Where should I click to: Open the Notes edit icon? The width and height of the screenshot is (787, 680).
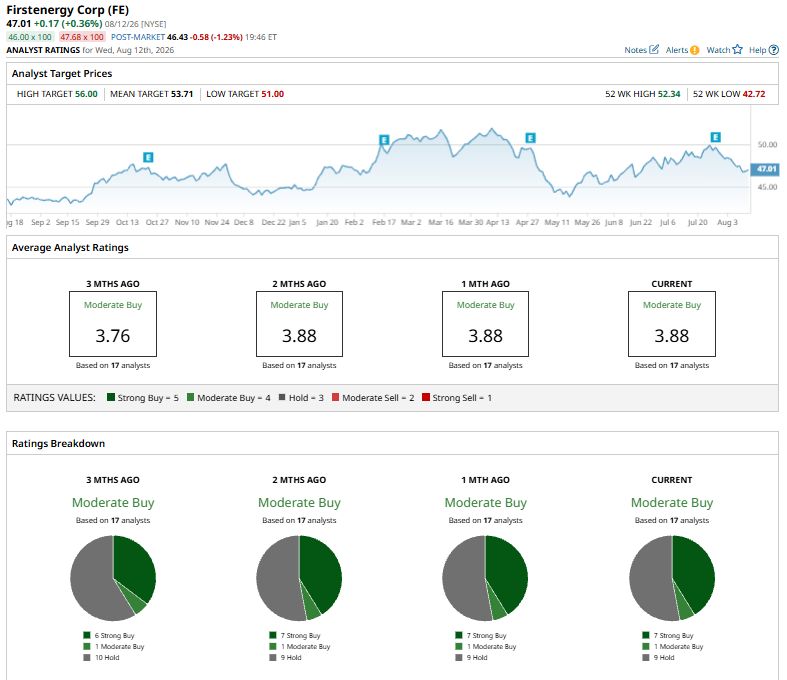click(653, 49)
